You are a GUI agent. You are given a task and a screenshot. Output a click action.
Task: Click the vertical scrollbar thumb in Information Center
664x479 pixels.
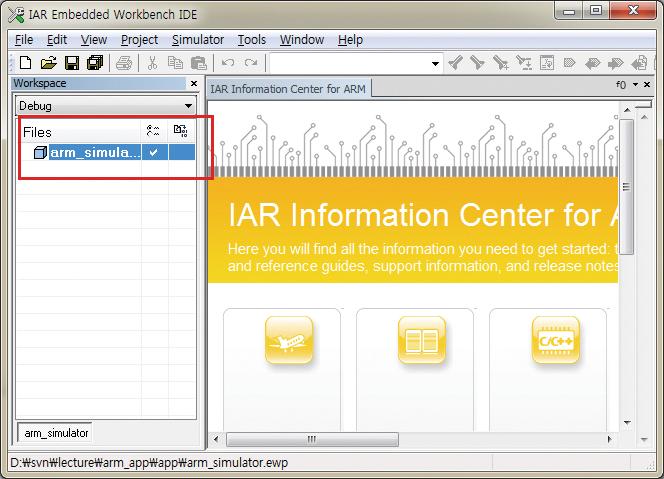click(627, 186)
